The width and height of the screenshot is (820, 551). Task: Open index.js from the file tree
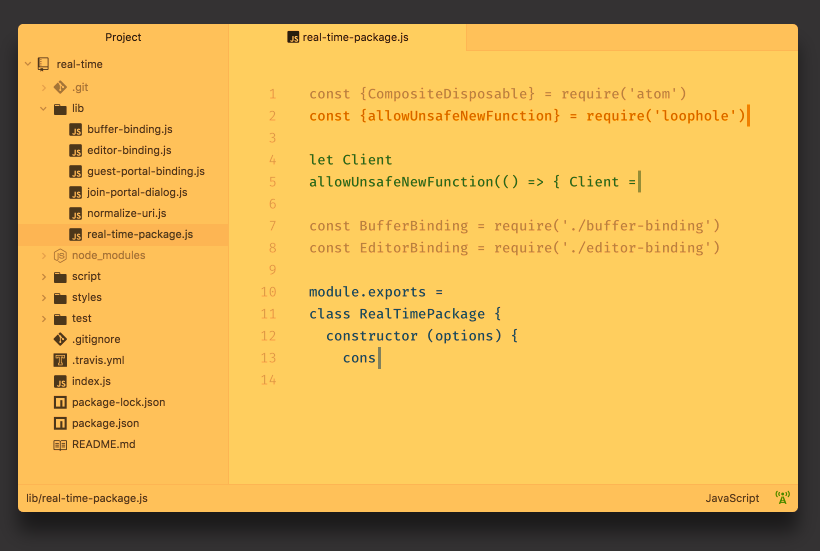[91, 381]
